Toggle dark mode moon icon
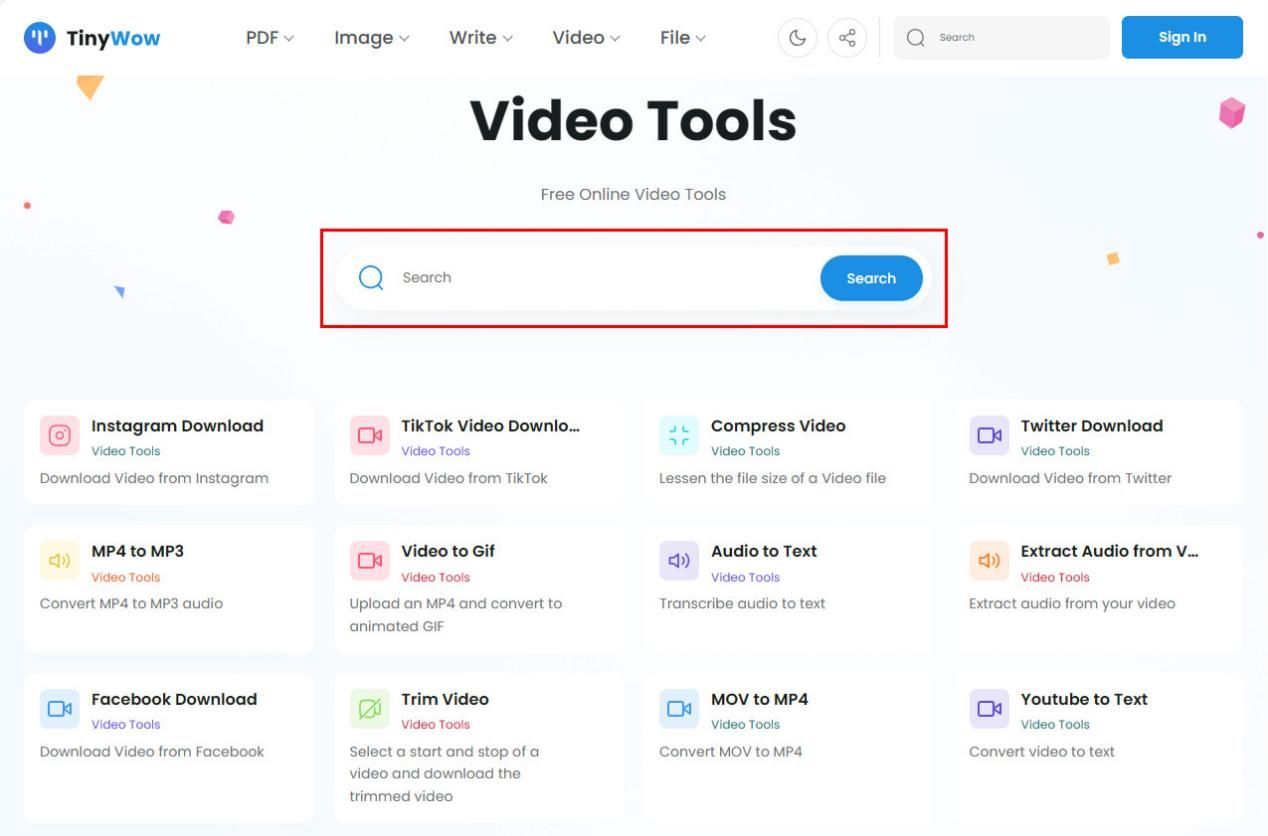The height and width of the screenshot is (836, 1268). click(797, 38)
